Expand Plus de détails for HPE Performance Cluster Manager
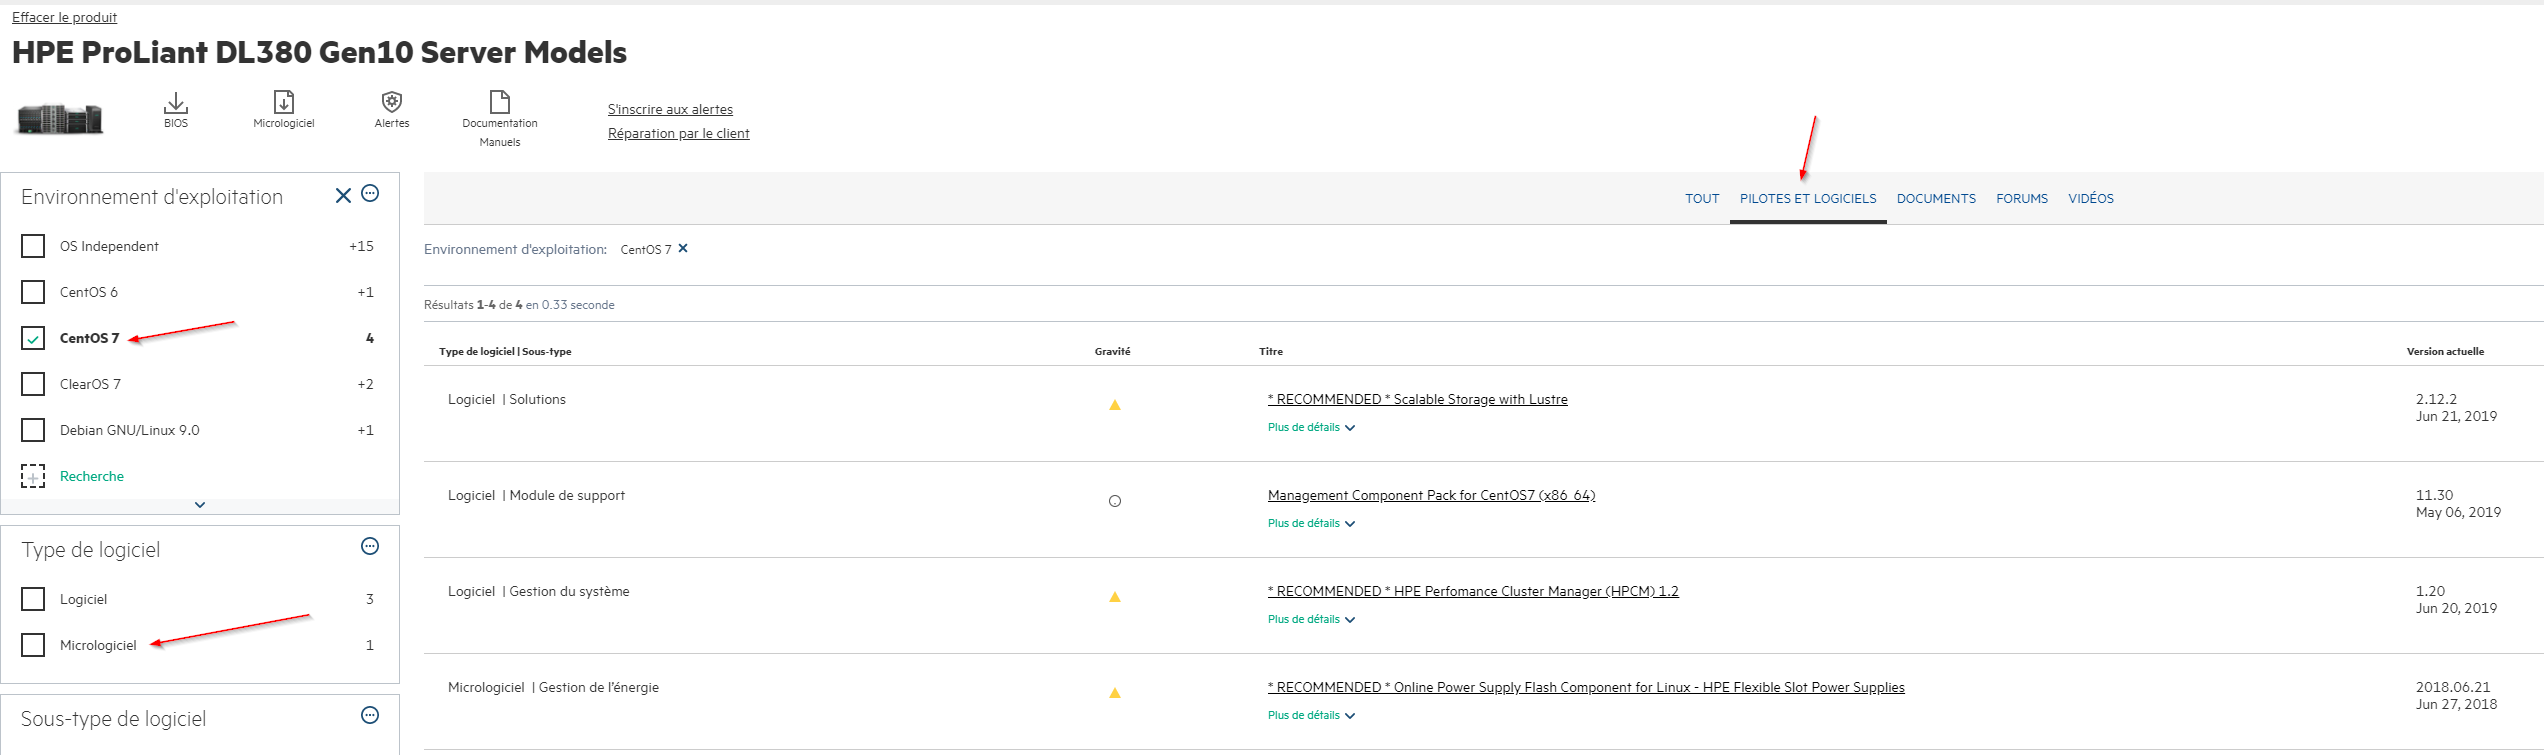2544x755 pixels. click(x=1311, y=619)
